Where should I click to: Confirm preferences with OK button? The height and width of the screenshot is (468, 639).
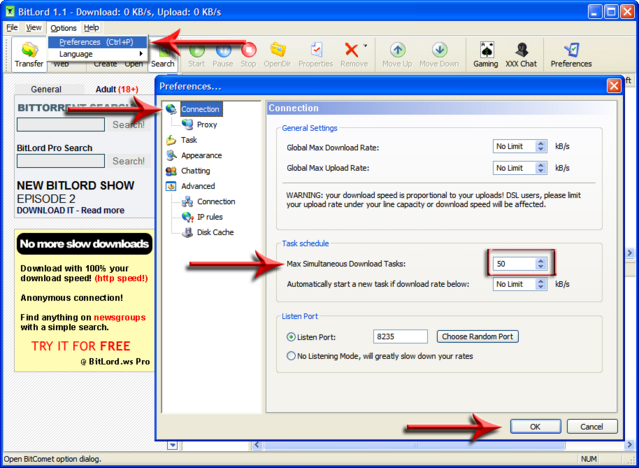[535, 427]
